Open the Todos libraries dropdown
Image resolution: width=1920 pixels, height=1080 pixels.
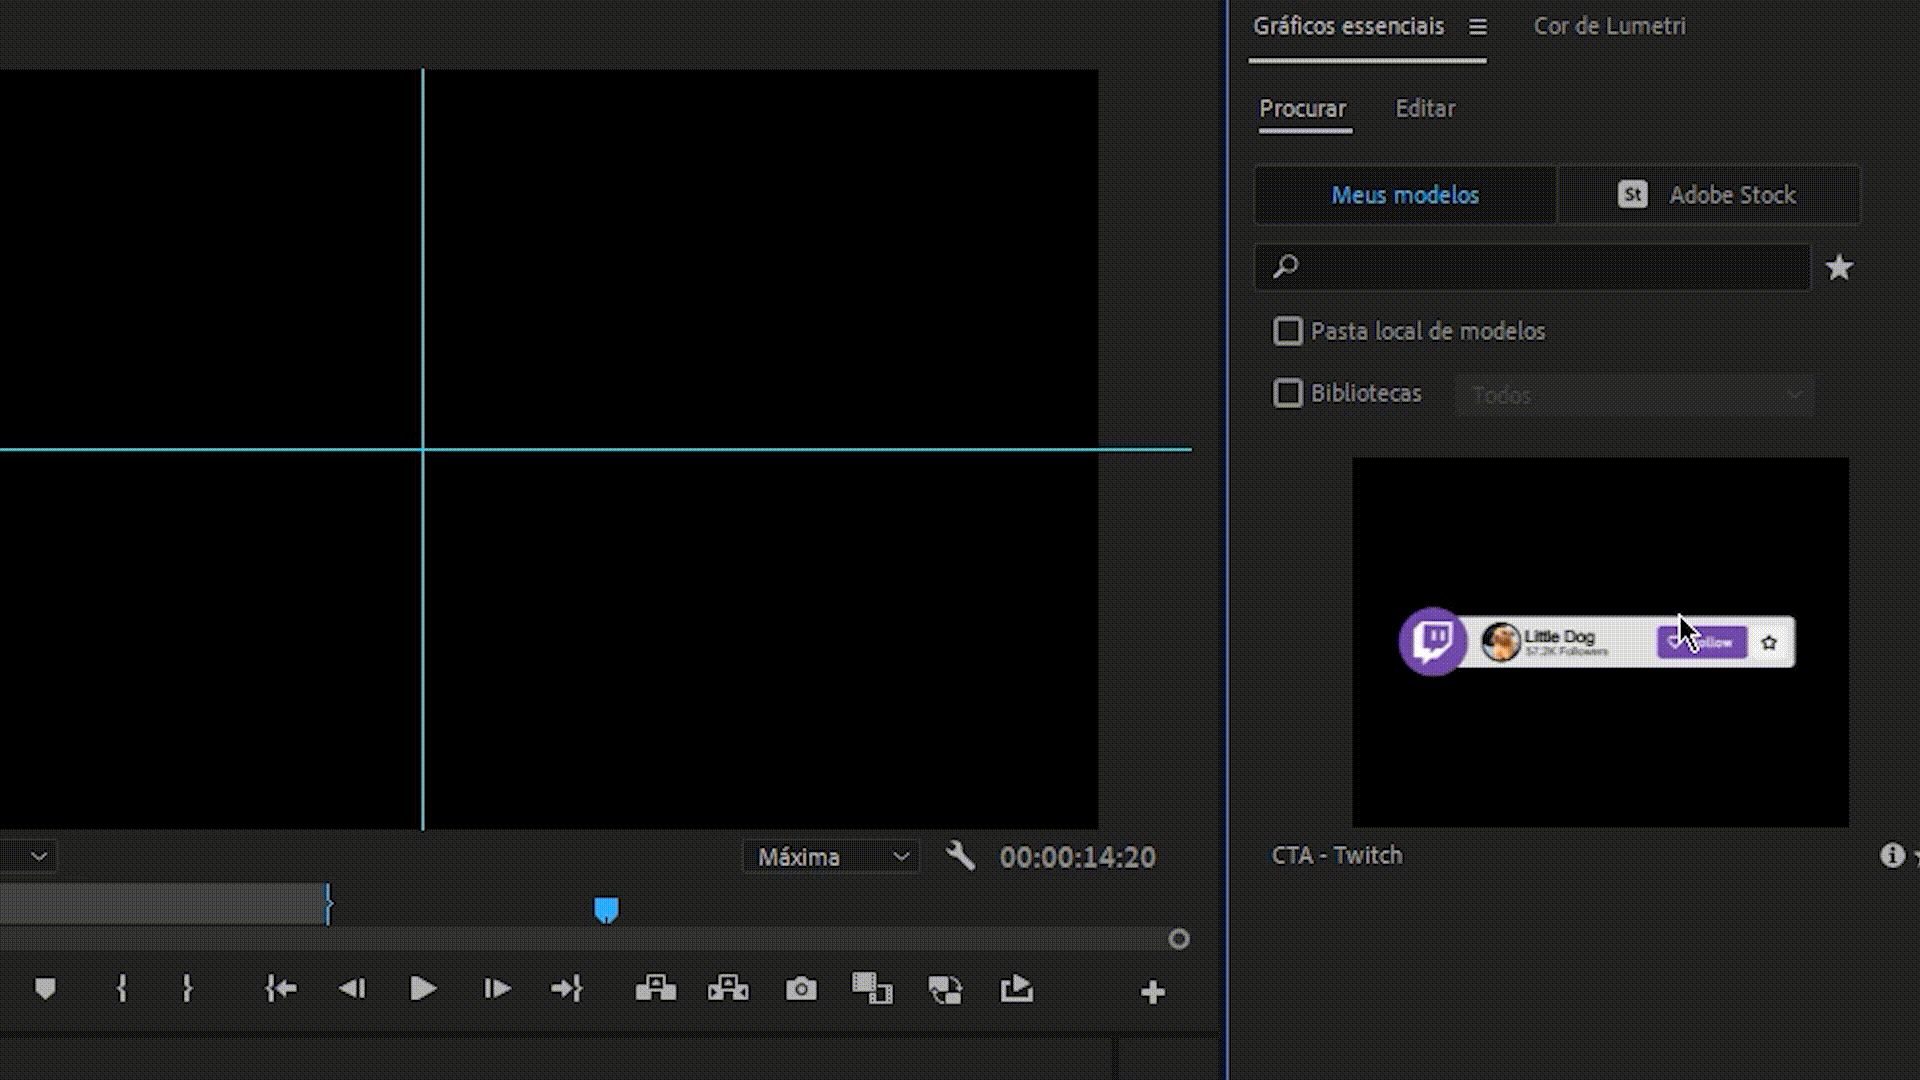(x=1634, y=395)
